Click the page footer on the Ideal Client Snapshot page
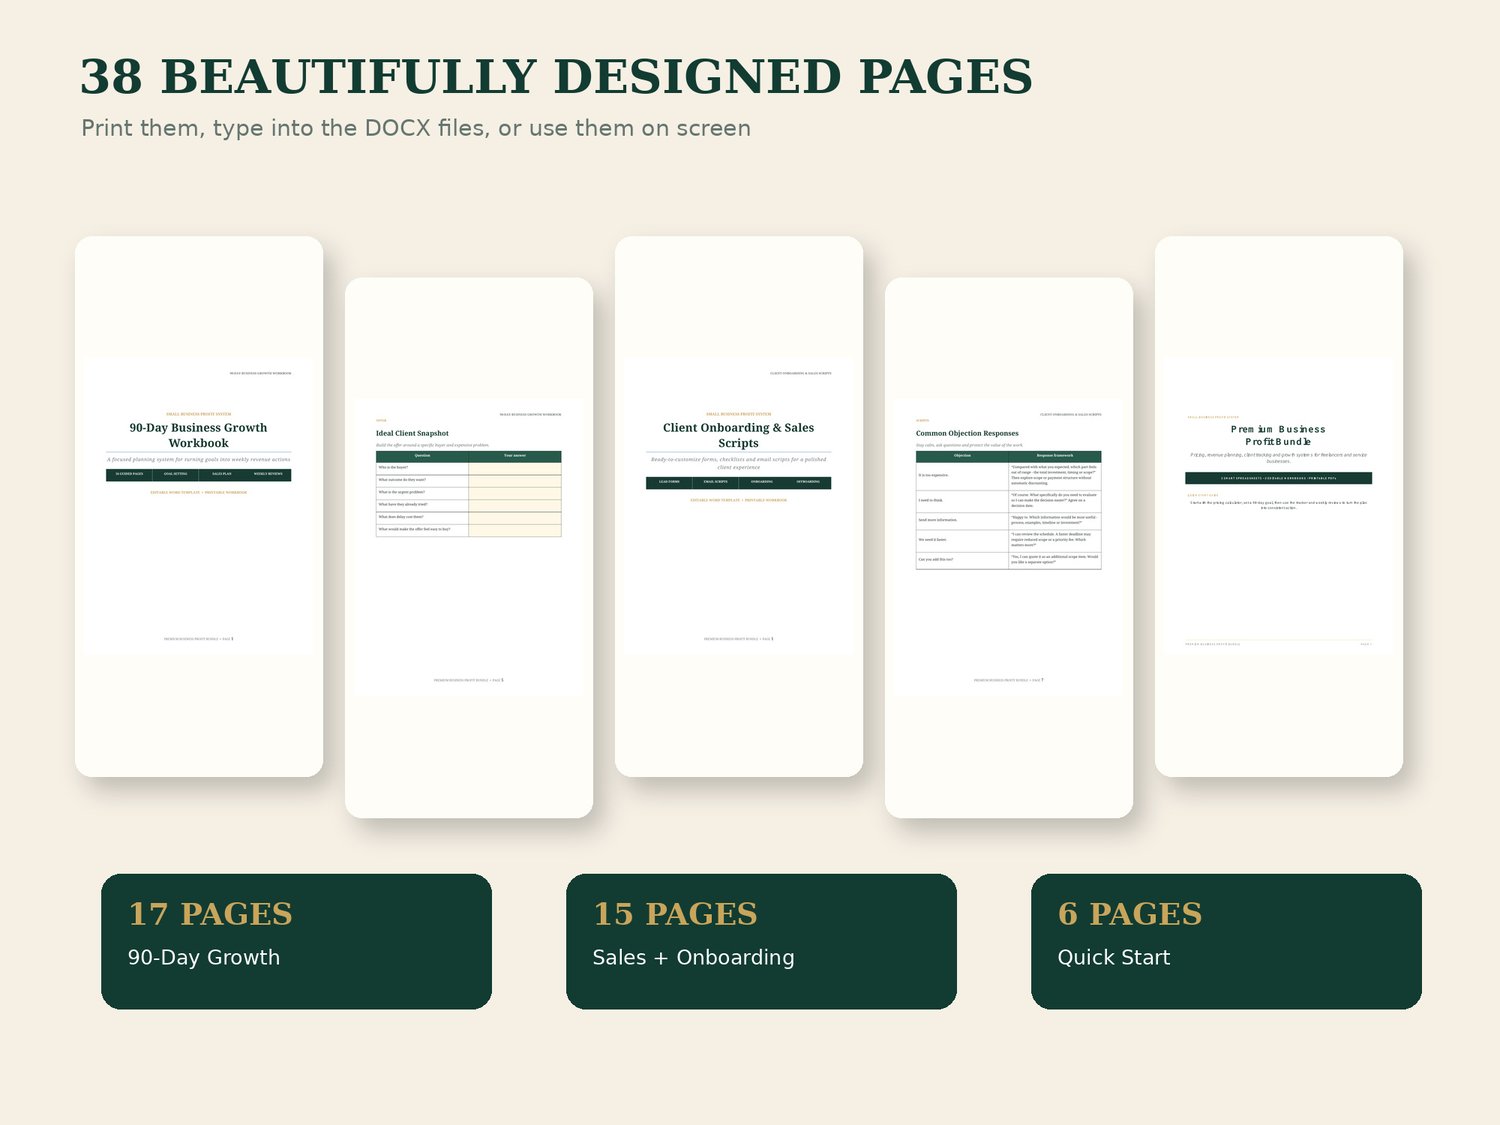Screen dimensions: 1500x1125 pos(468,680)
